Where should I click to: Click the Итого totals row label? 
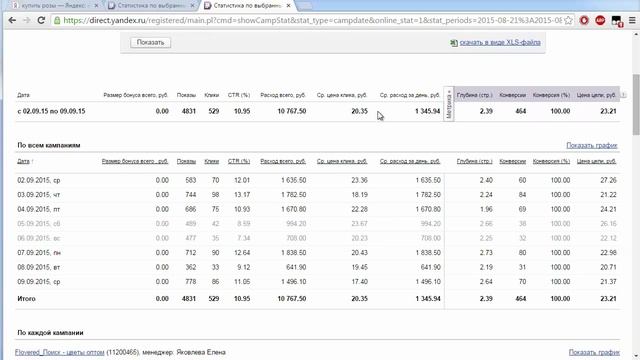coord(26,299)
